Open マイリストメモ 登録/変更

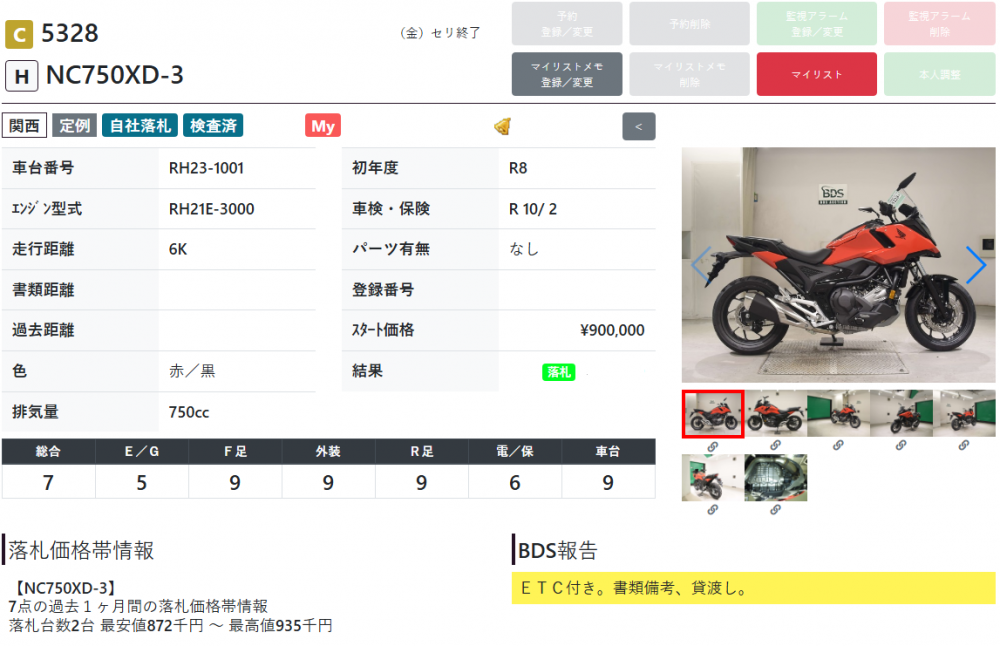click(x=566, y=75)
